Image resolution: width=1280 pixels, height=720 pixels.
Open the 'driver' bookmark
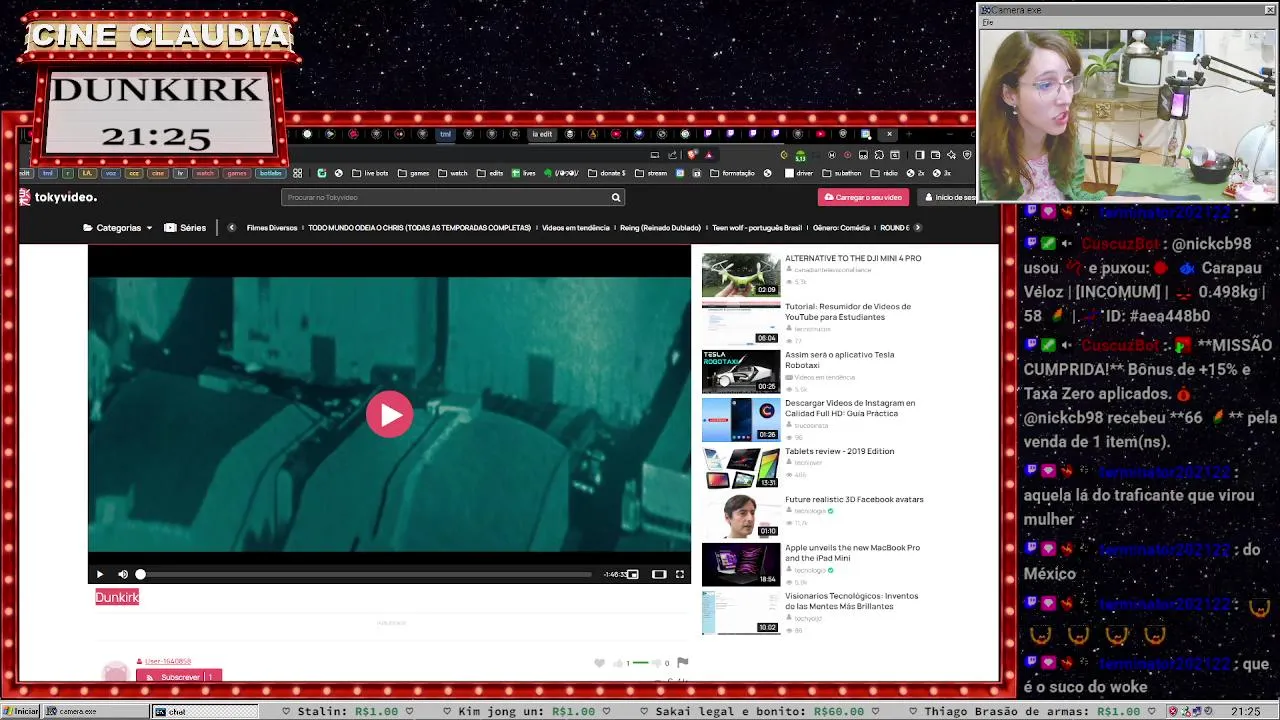[799, 173]
